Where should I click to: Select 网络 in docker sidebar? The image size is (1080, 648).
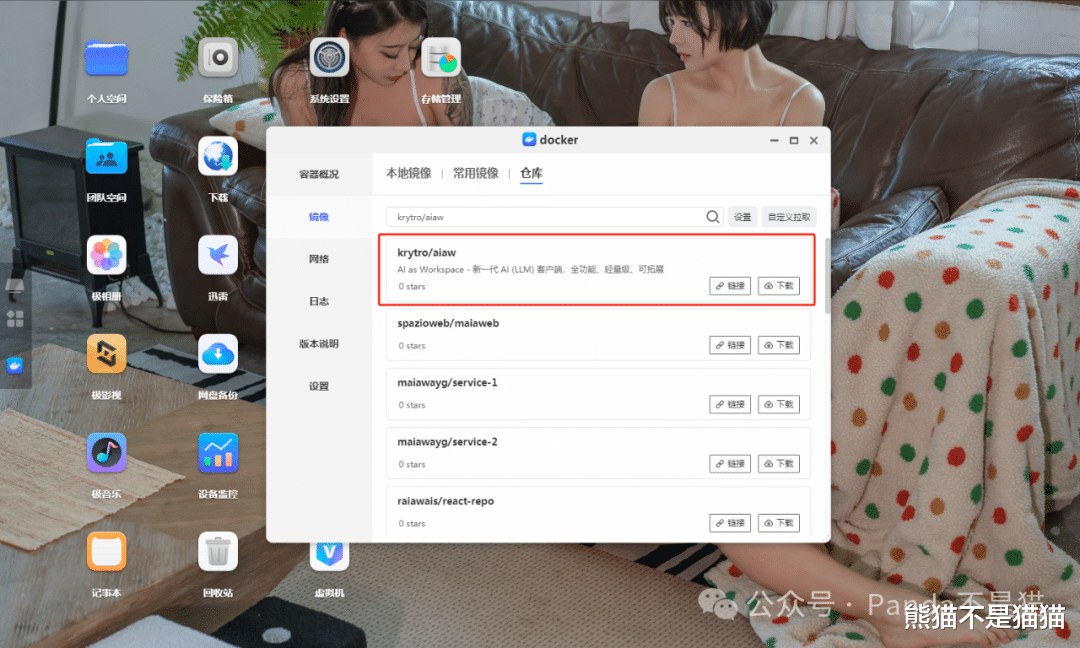click(x=319, y=259)
